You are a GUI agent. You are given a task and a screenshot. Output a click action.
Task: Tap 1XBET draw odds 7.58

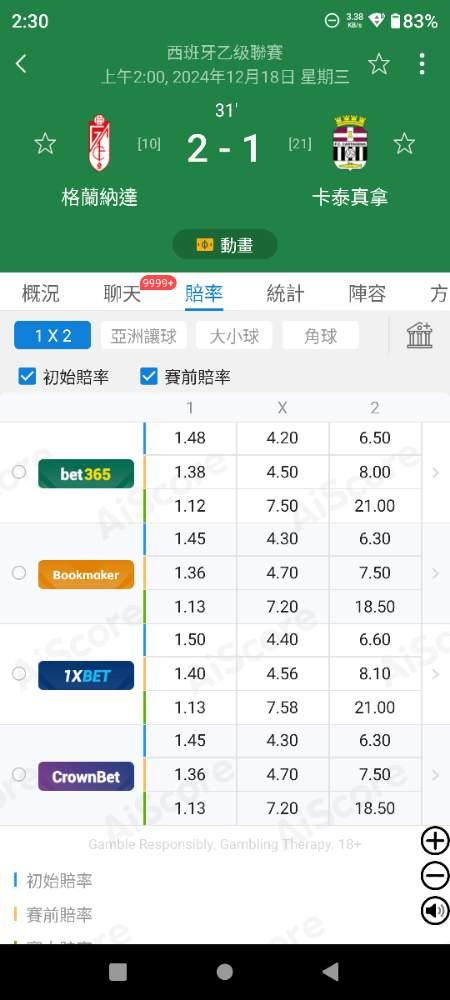282,707
